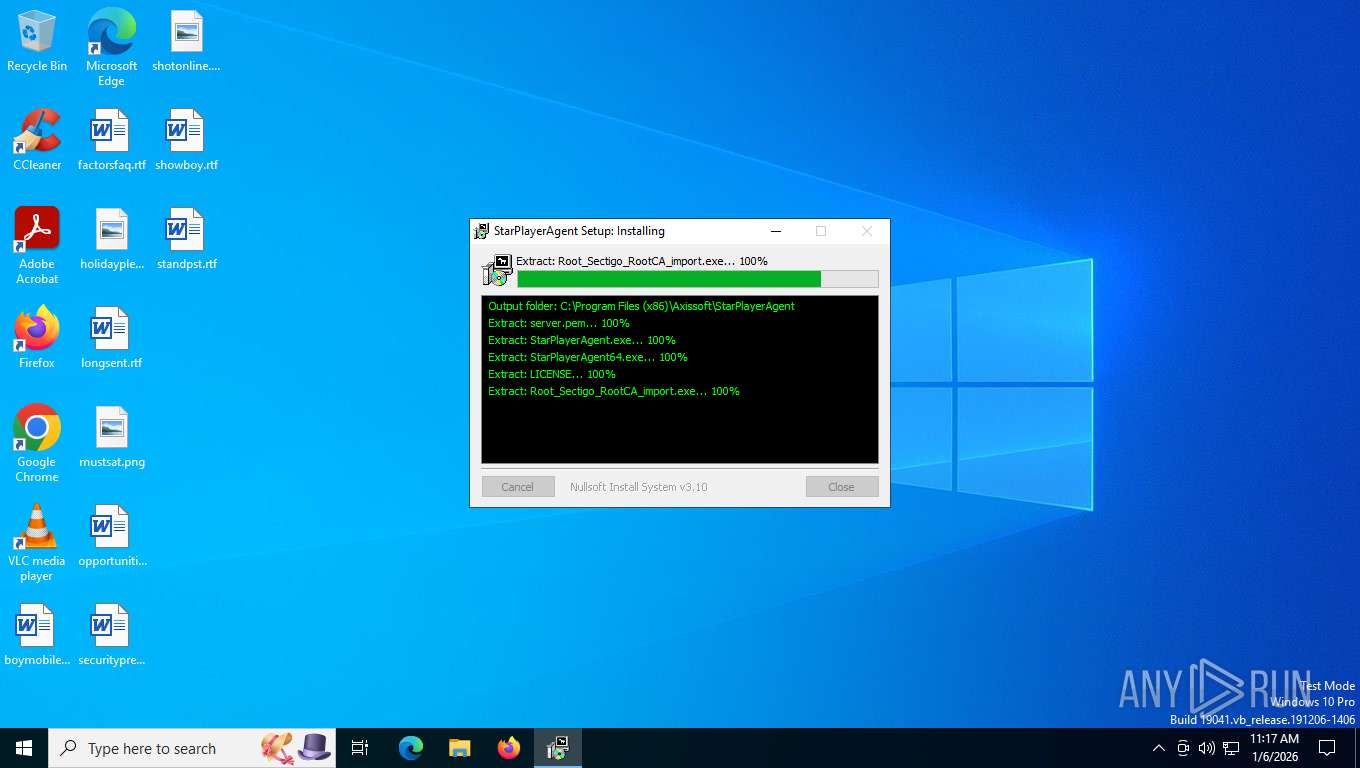Select 'Extract: LICENSE... 100%' log line
1360x768 pixels.
click(x=552, y=374)
